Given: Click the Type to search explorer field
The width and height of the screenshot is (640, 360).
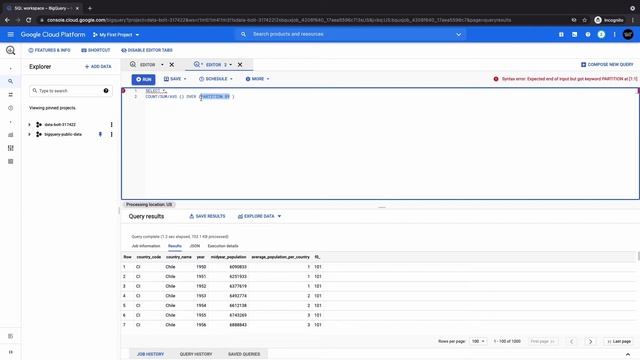Looking at the screenshot, I should point(70,91).
